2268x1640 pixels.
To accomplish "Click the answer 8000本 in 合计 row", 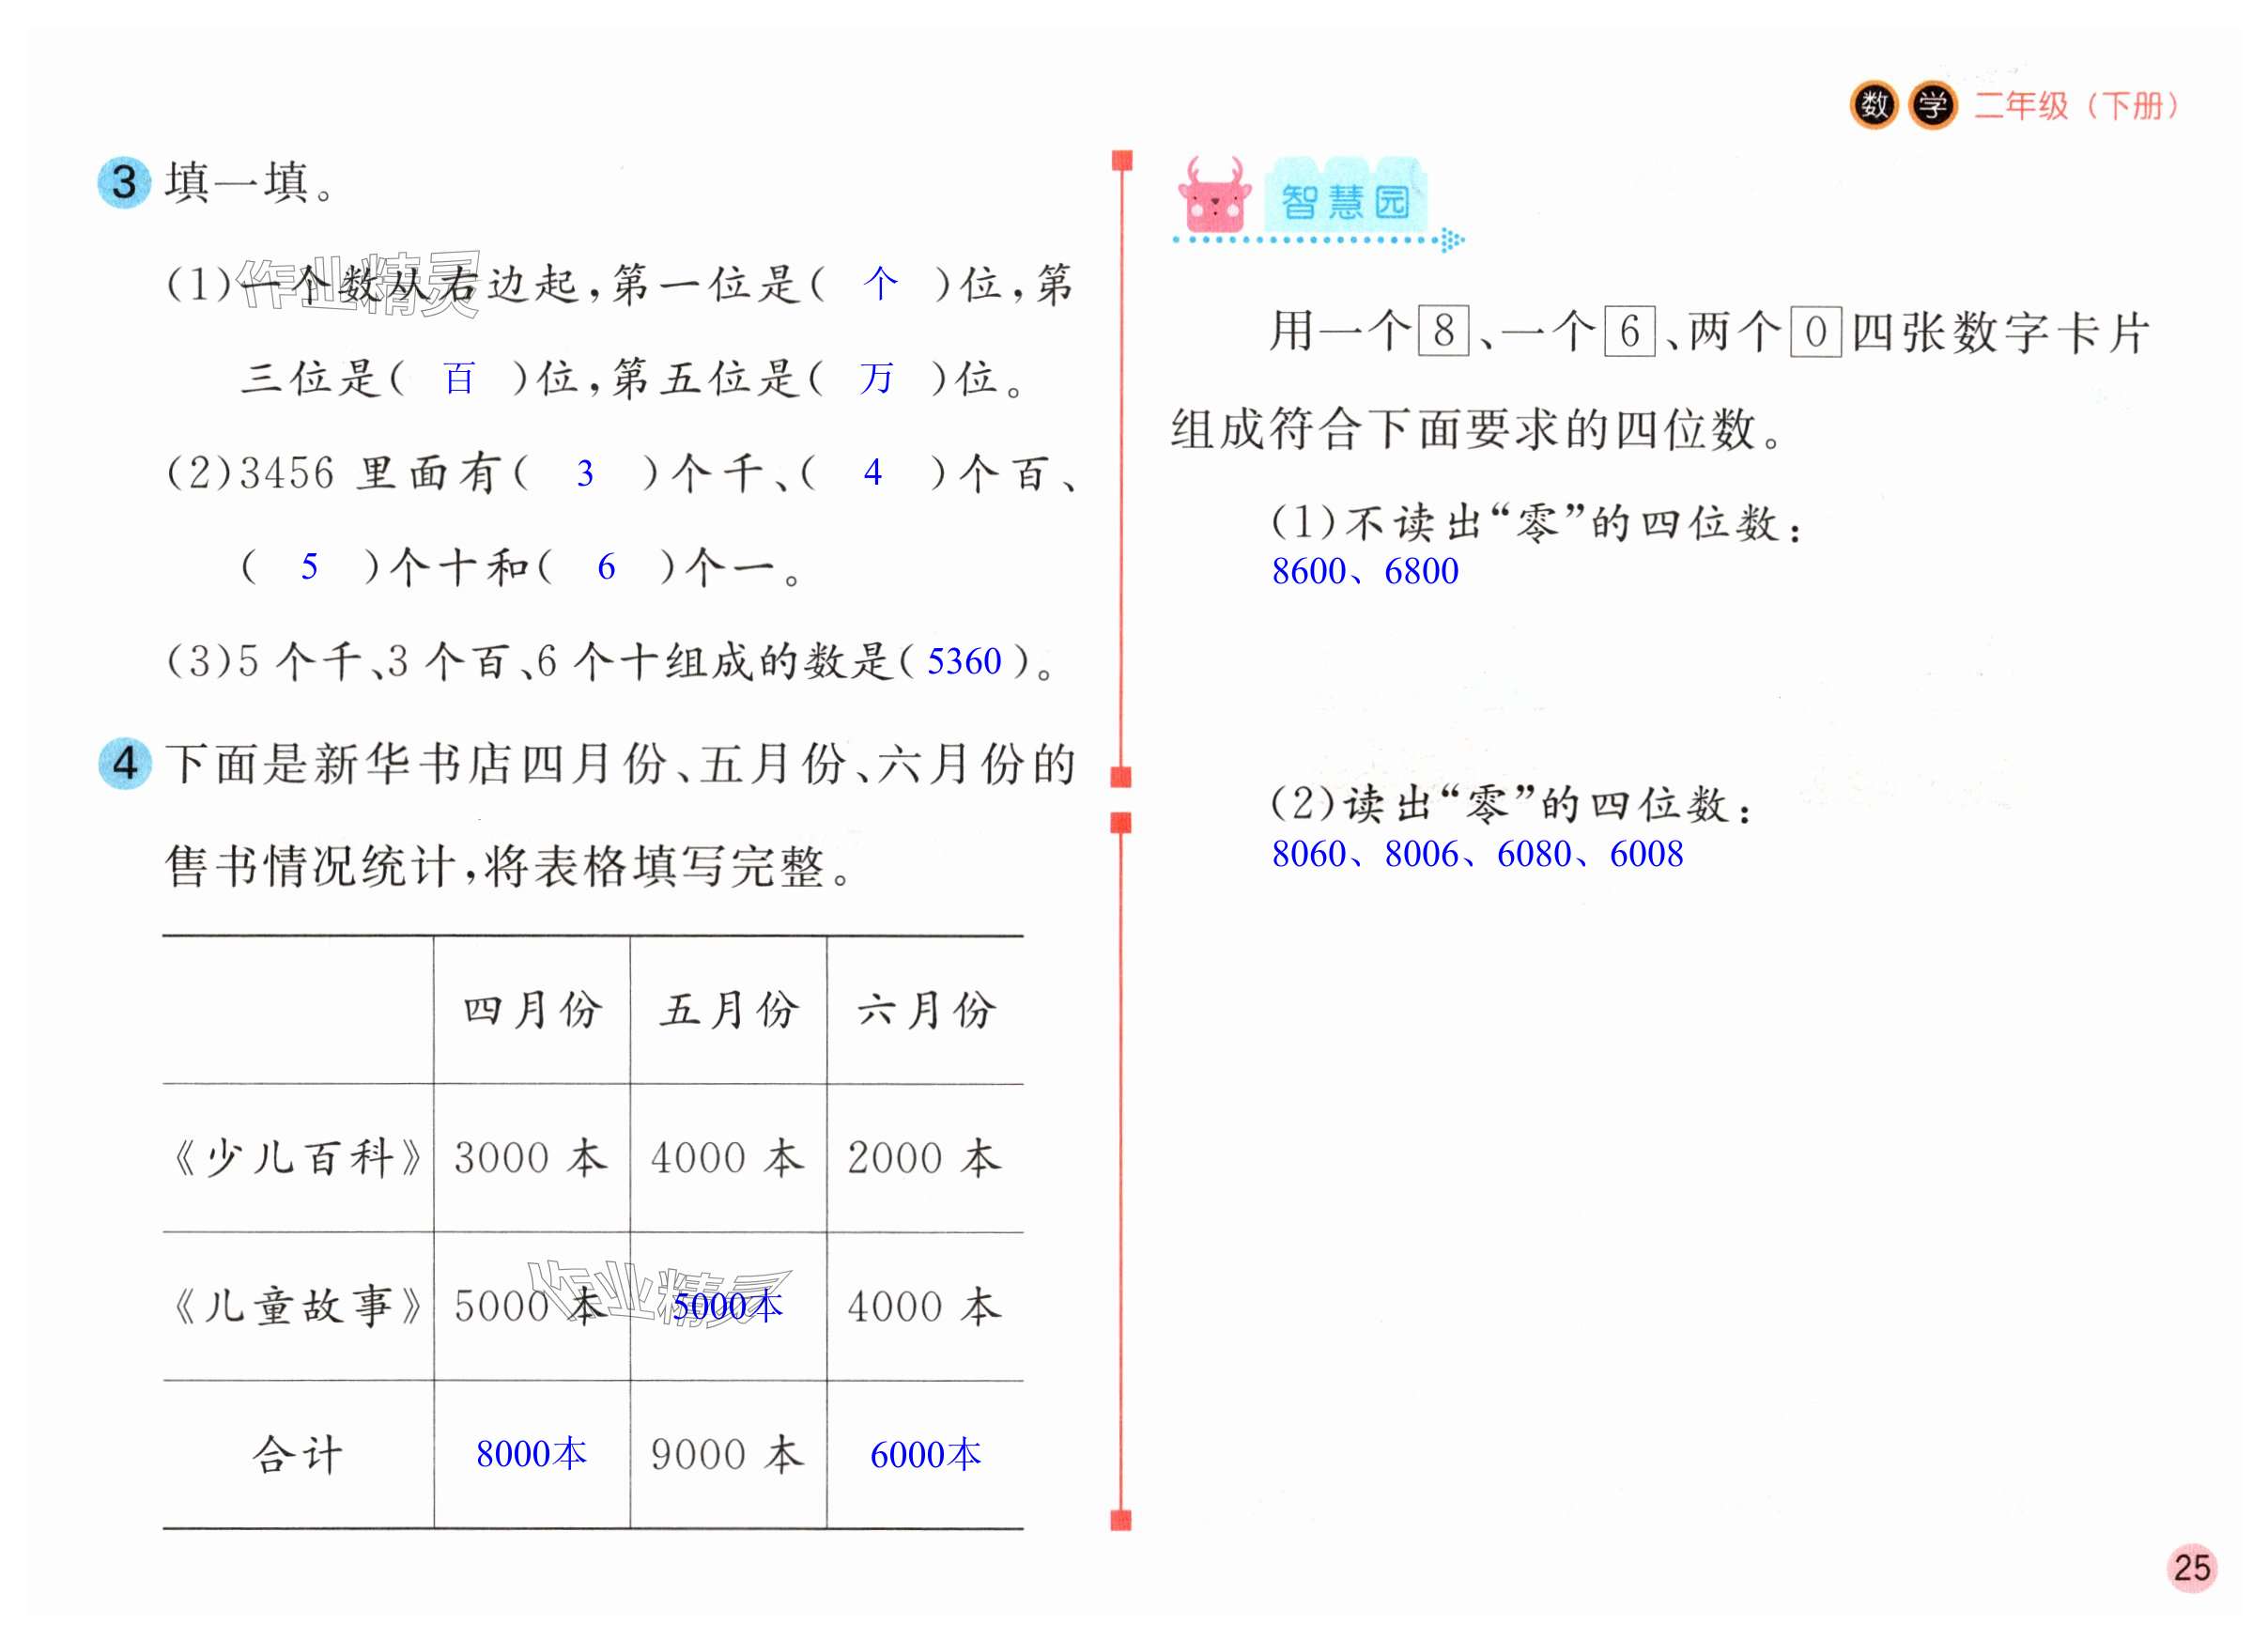I will click(x=531, y=1454).
